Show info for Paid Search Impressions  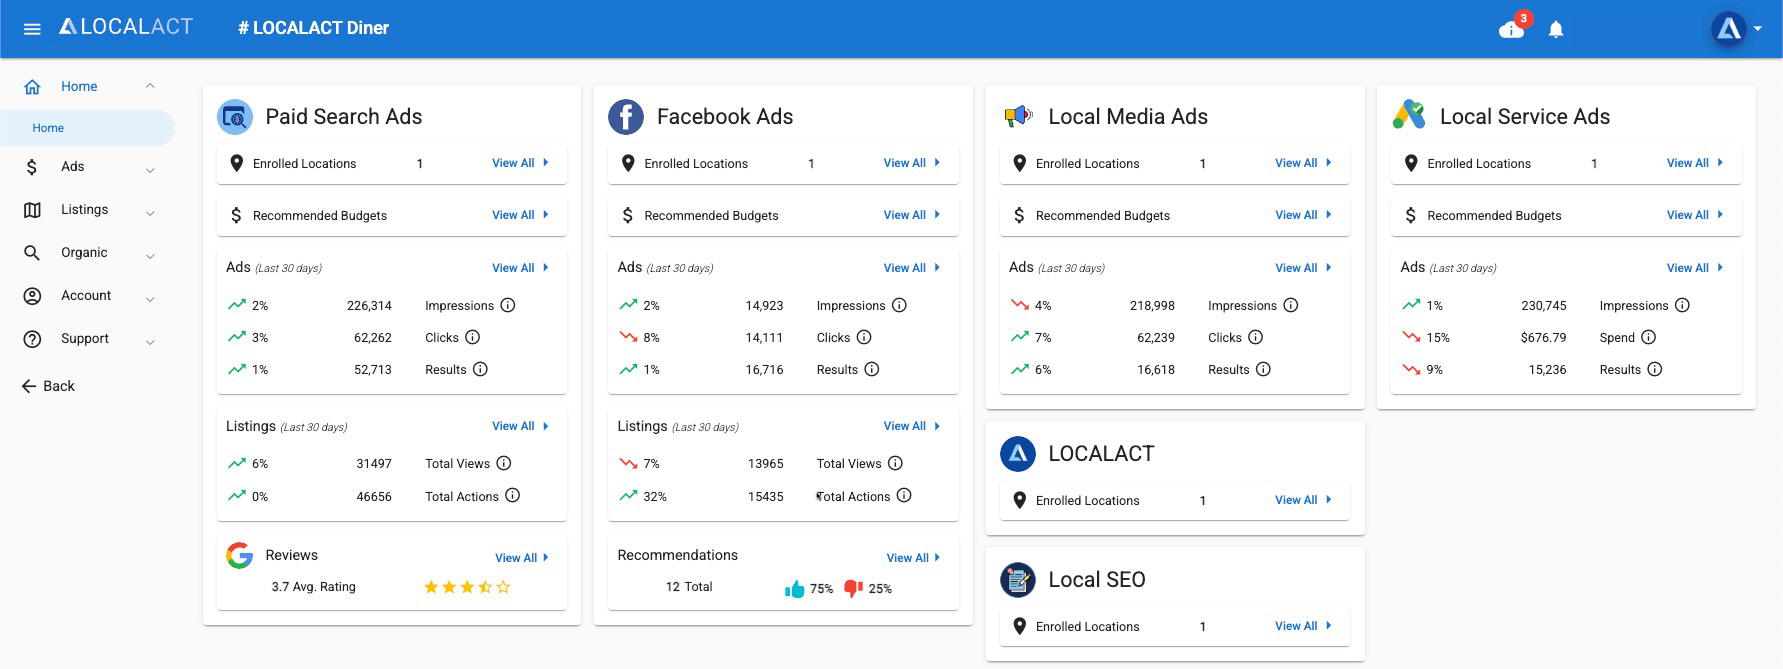[x=508, y=305]
